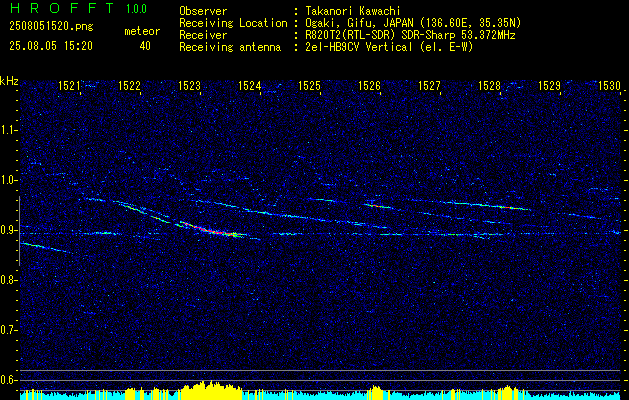The width and height of the screenshot is (629, 400).
Task: Click the HROFFT title text
Action: click(x=62, y=8)
